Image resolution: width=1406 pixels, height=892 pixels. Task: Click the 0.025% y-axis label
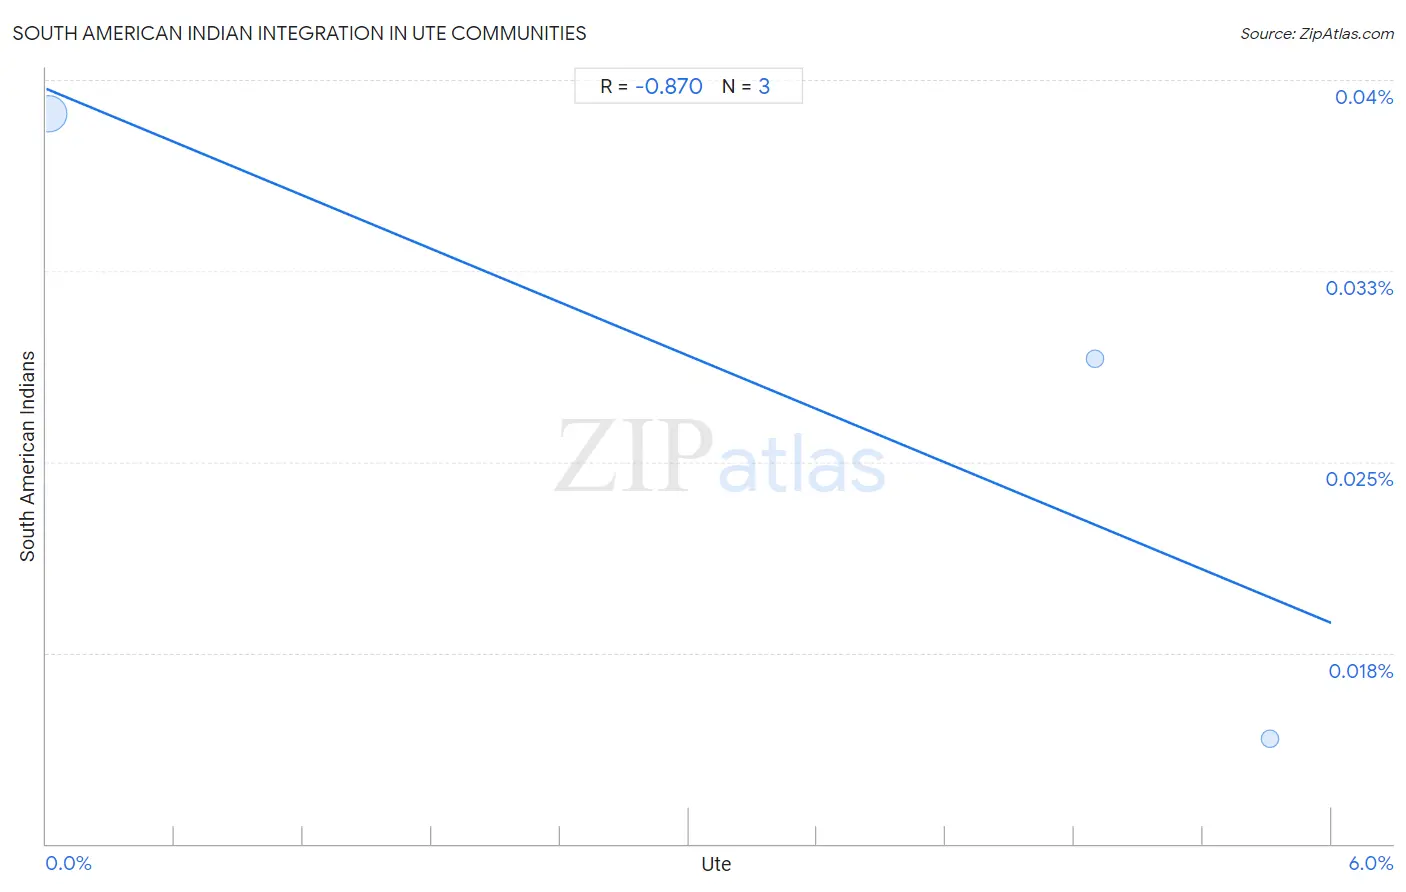click(1359, 479)
